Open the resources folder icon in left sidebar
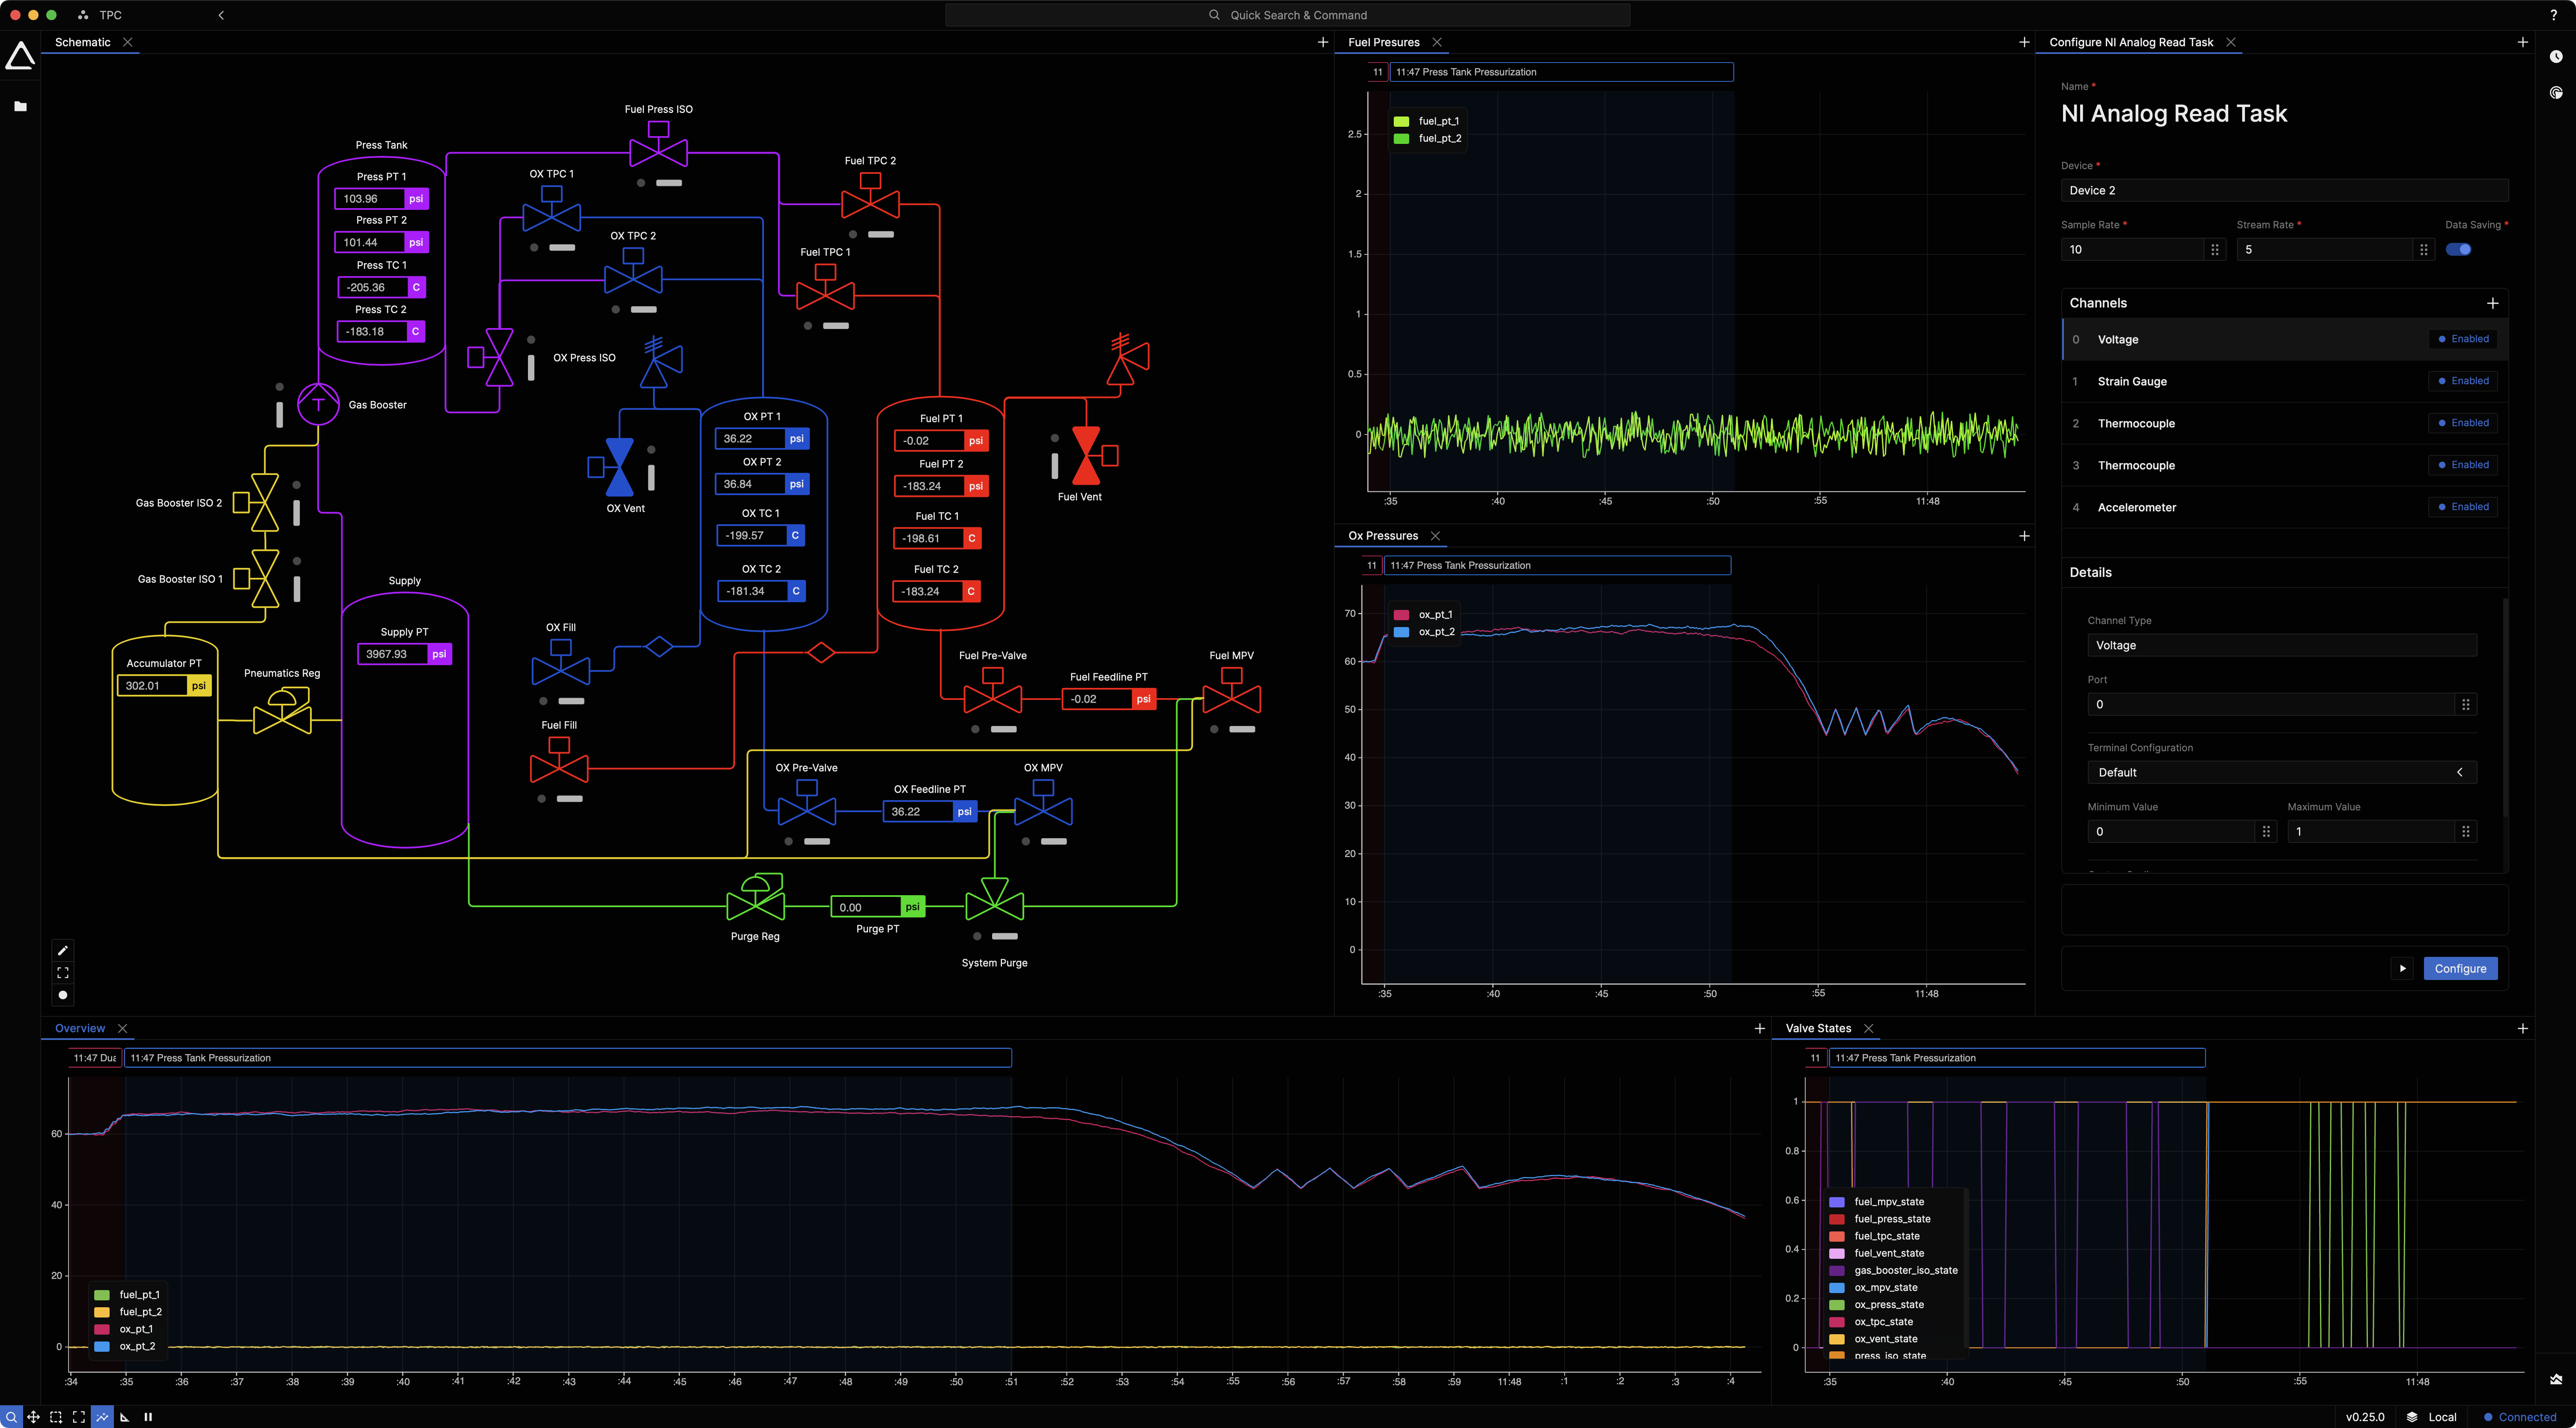Viewport: 2576px width, 1428px height. coord(20,106)
